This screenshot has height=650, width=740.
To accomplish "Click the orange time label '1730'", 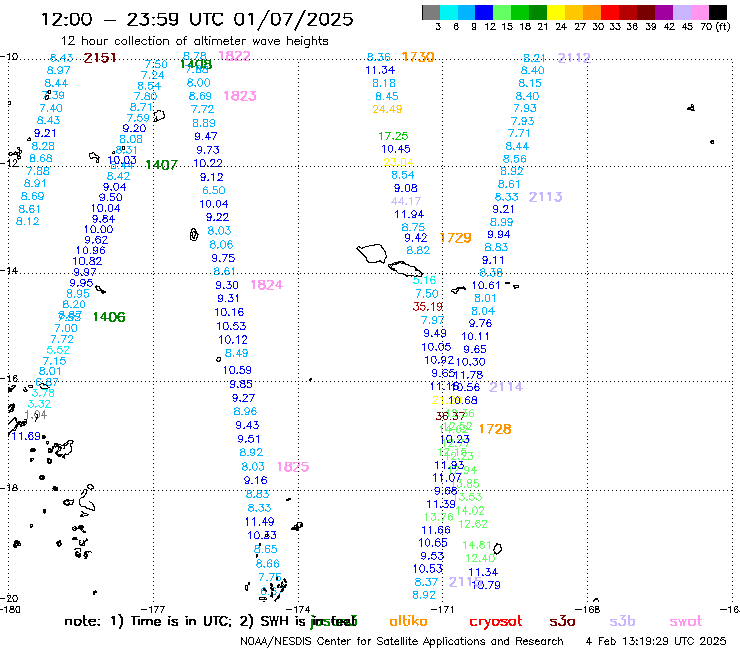I will tap(418, 57).
